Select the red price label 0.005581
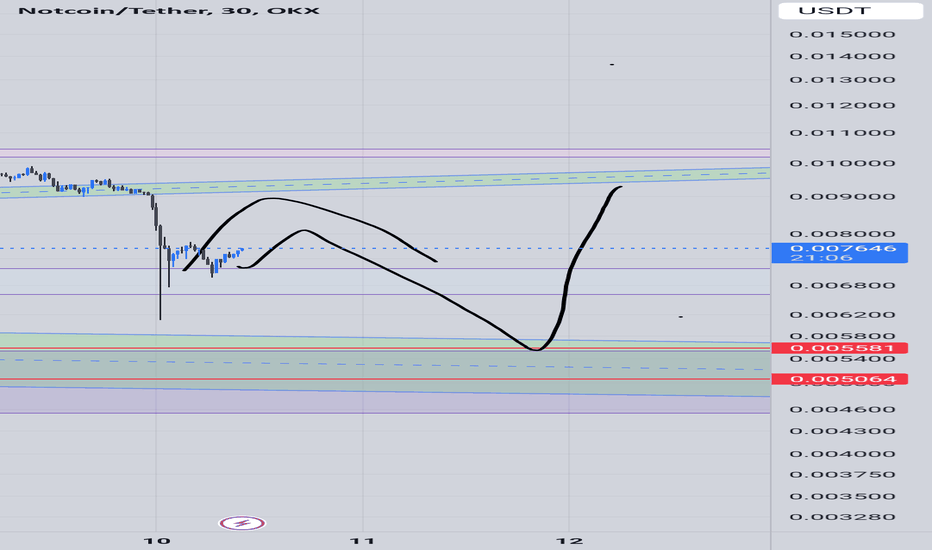This screenshot has height=550, width=932. [x=839, y=348]
